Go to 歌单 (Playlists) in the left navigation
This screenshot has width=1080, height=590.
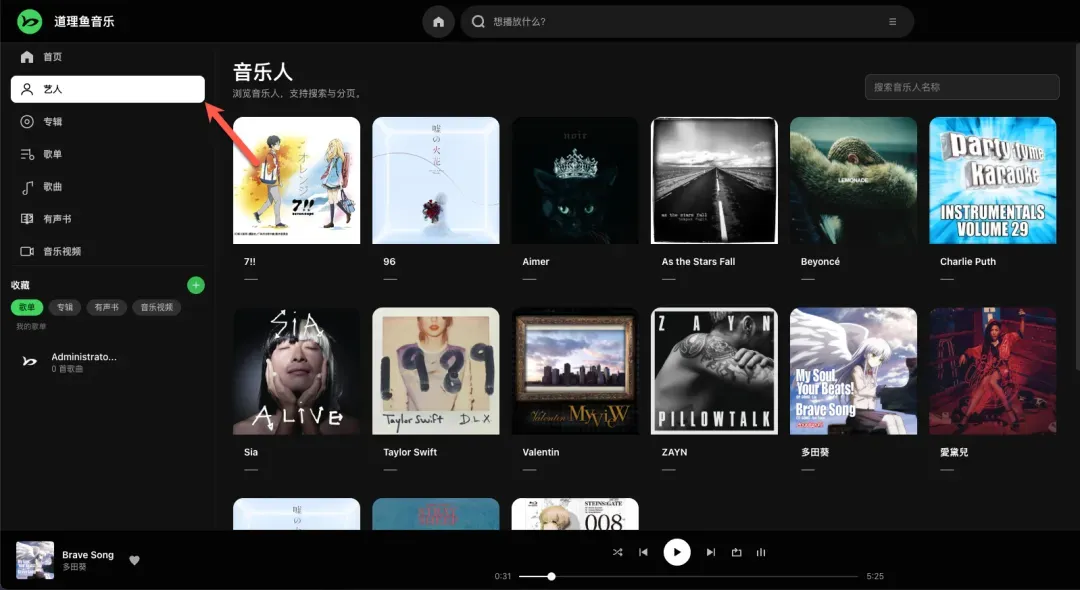pos(52,154)
